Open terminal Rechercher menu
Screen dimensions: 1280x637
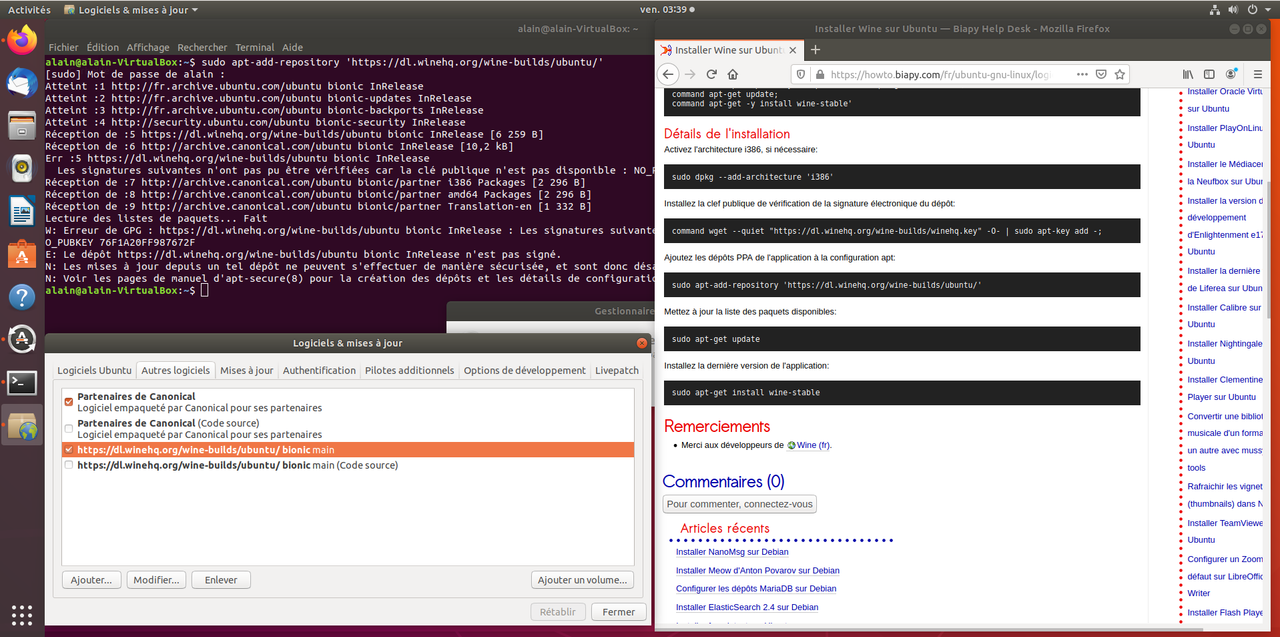click(x=202, y=47)
